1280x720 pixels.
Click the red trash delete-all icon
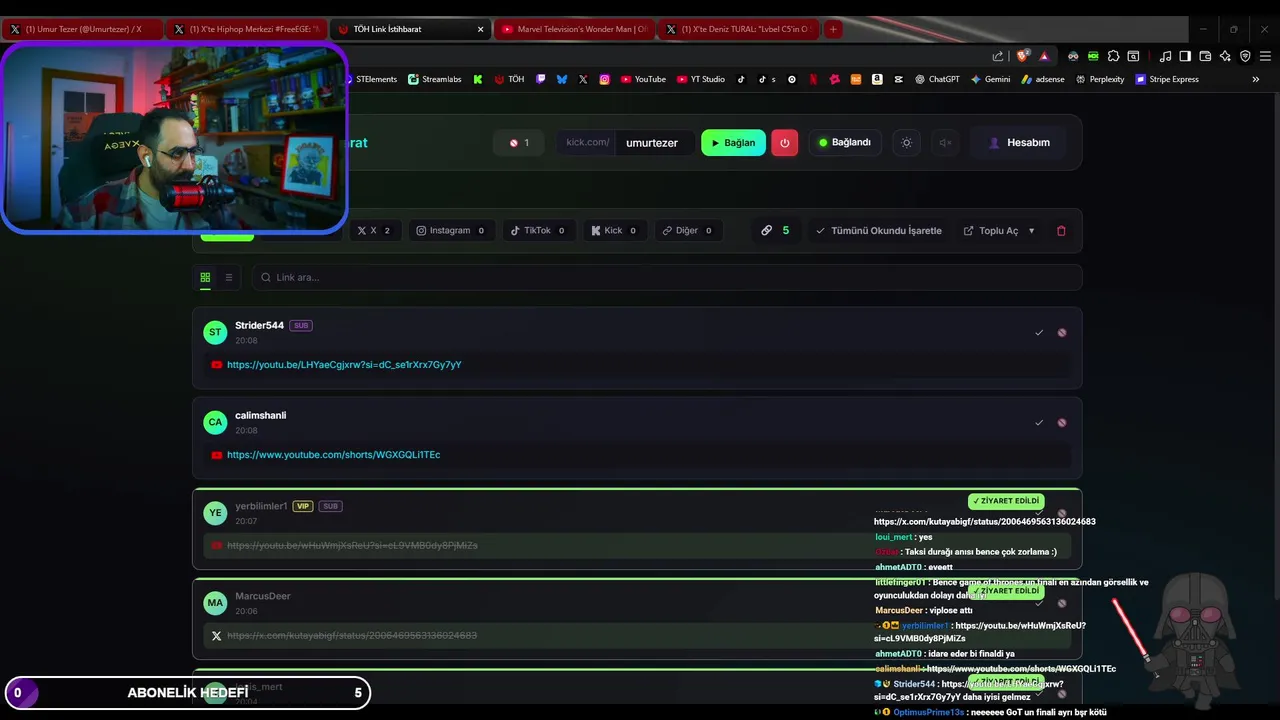coord(1061,230)
